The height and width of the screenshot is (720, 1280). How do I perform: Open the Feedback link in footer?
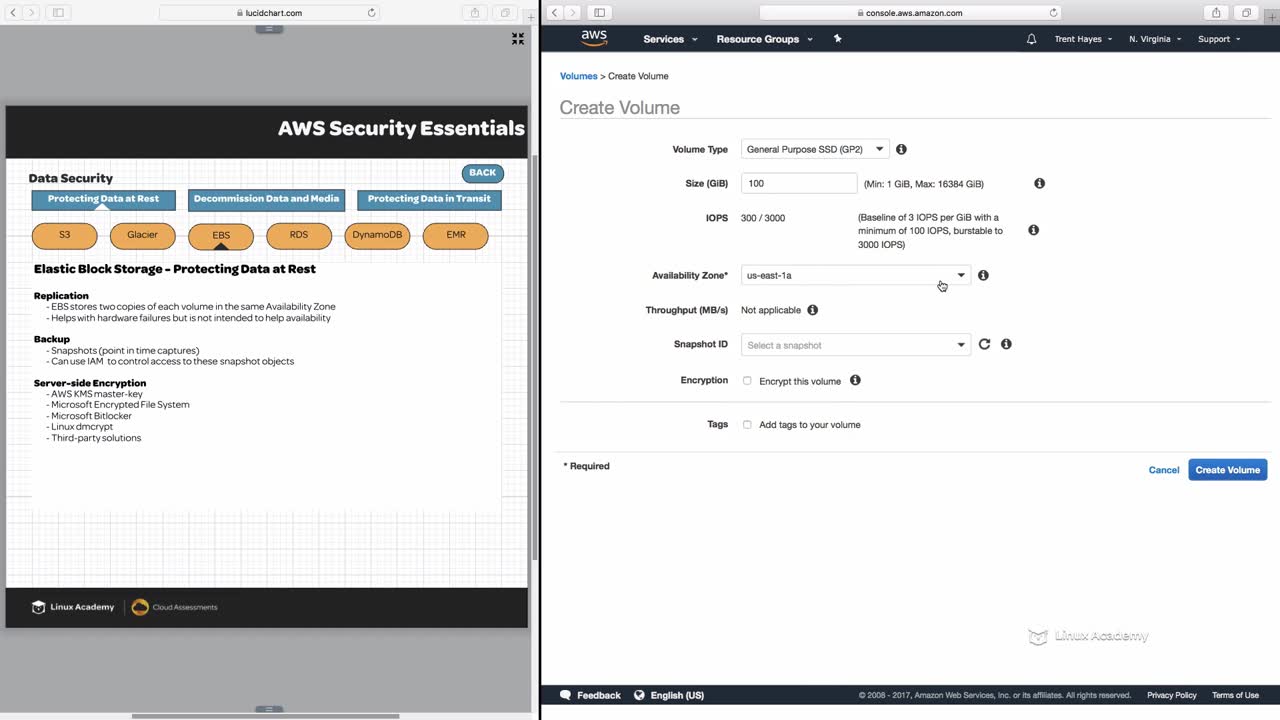[590, 695]
